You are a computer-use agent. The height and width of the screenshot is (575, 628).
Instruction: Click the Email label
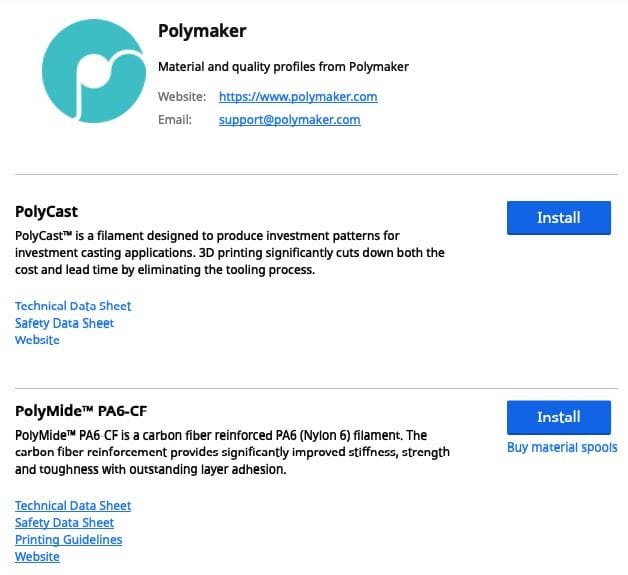point(173,120)
